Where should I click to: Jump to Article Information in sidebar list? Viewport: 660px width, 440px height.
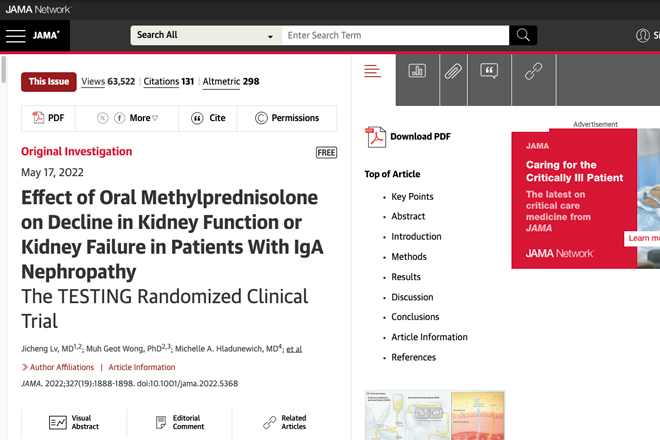click(429, 337)
